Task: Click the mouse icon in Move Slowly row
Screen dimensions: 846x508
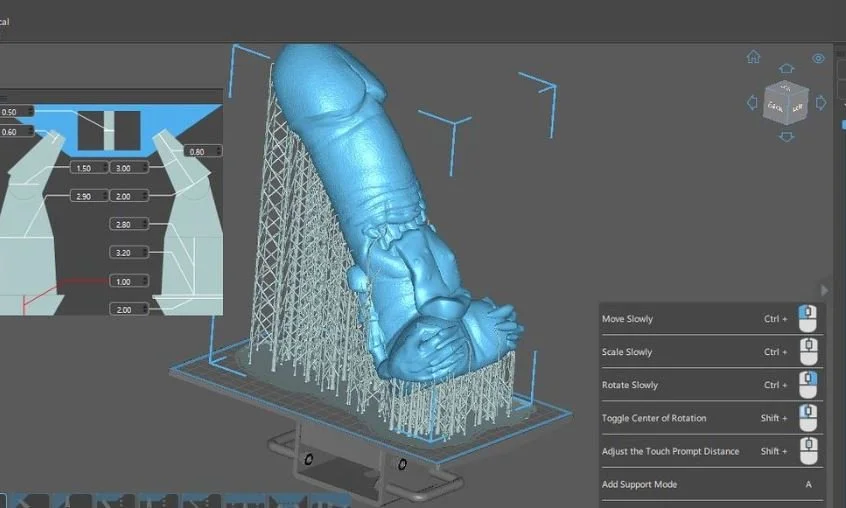Action: (808, 318)
